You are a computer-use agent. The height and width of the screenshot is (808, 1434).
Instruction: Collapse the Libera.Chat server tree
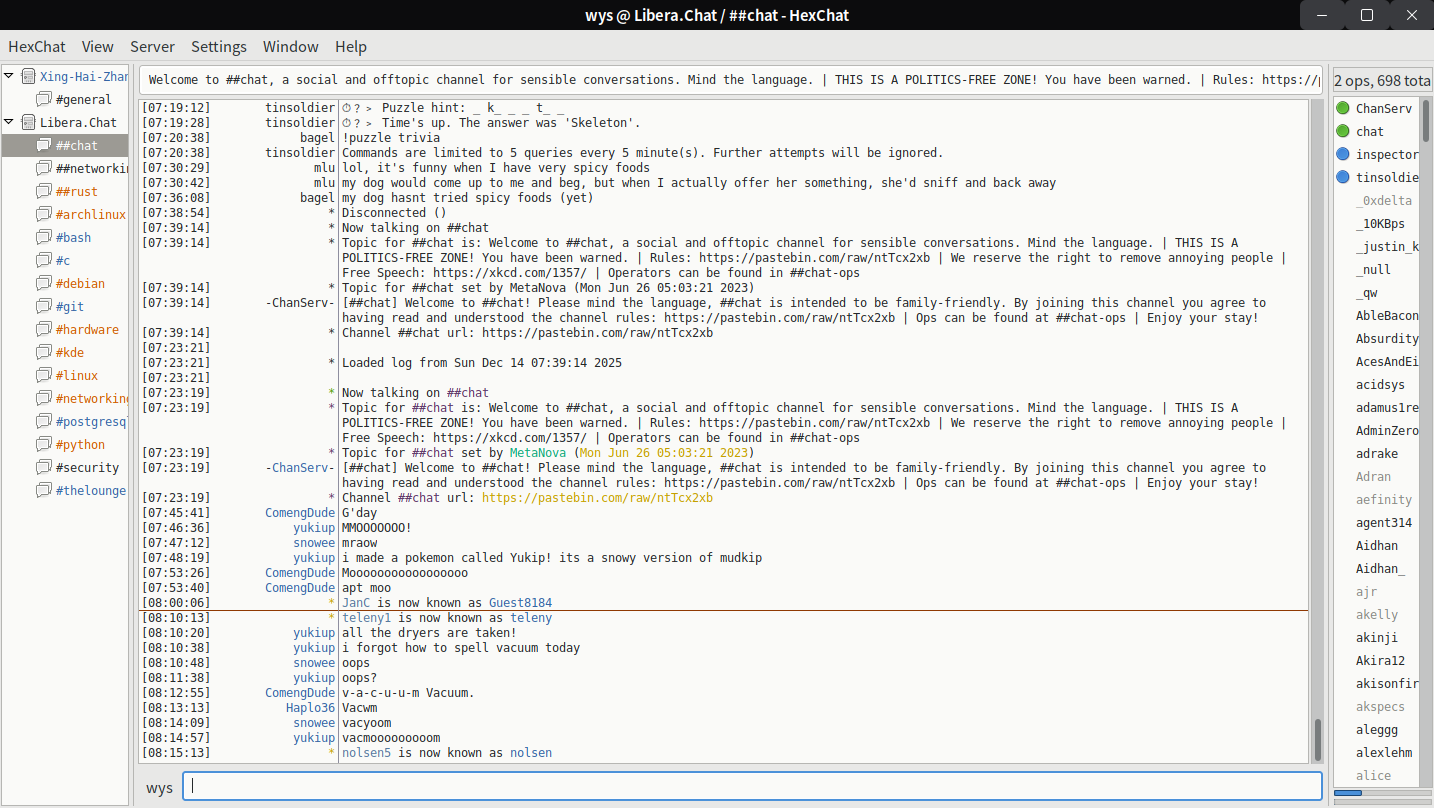9,122
